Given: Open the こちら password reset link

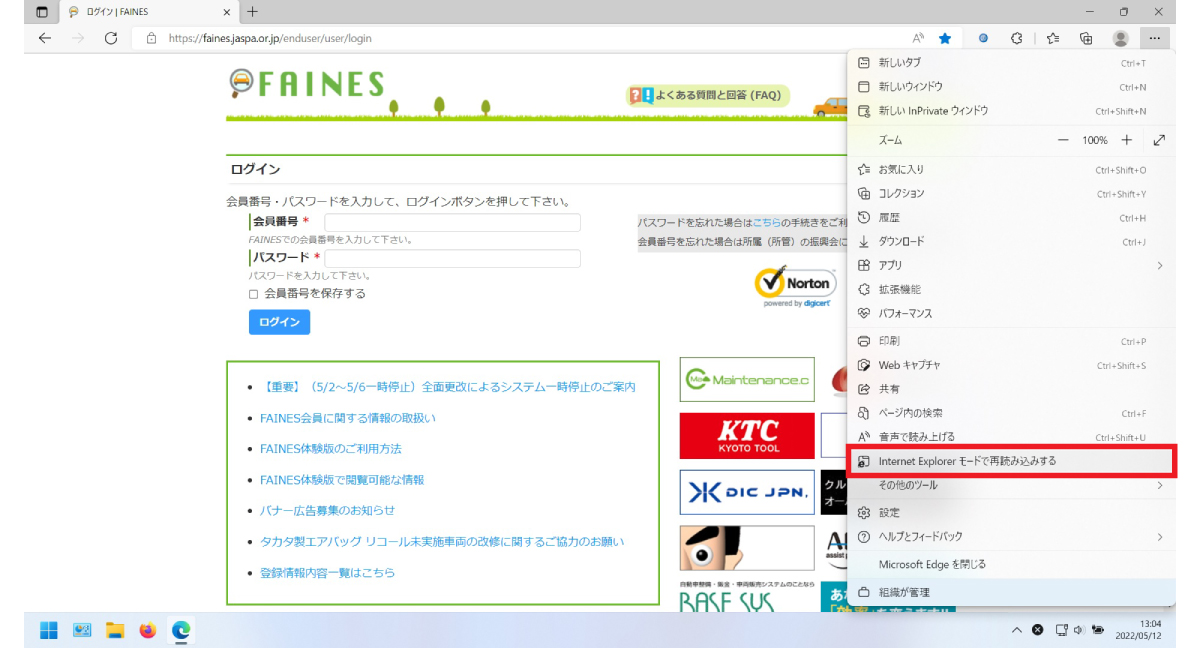Looking at the screenshot, I should click(x=766, y=222).
